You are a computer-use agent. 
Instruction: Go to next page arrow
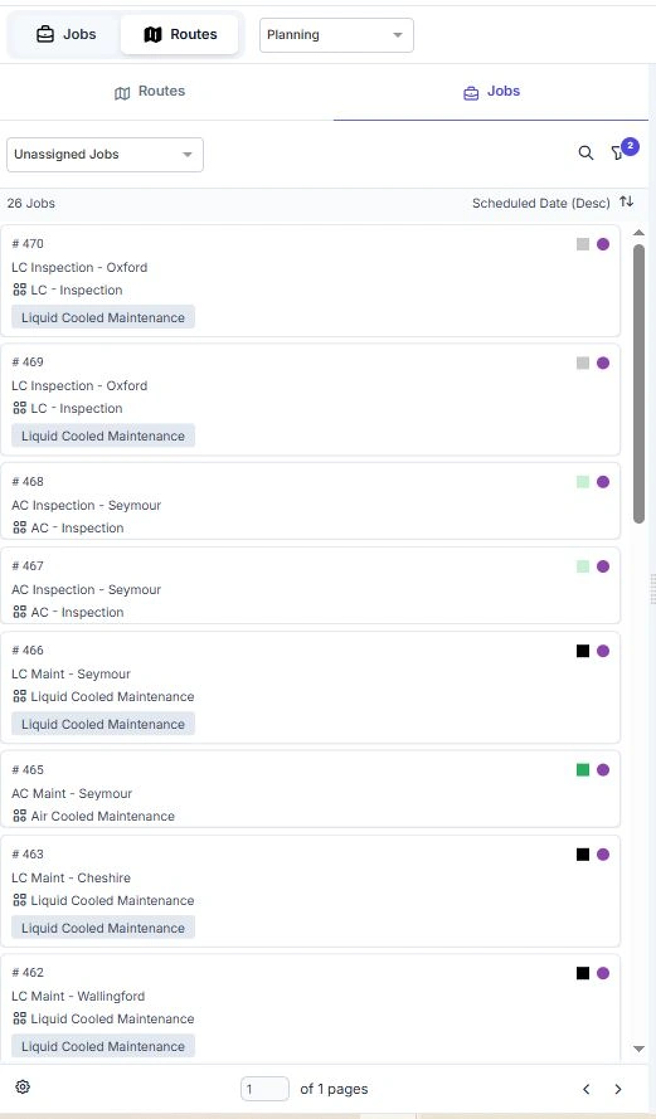click(618, 1089)
